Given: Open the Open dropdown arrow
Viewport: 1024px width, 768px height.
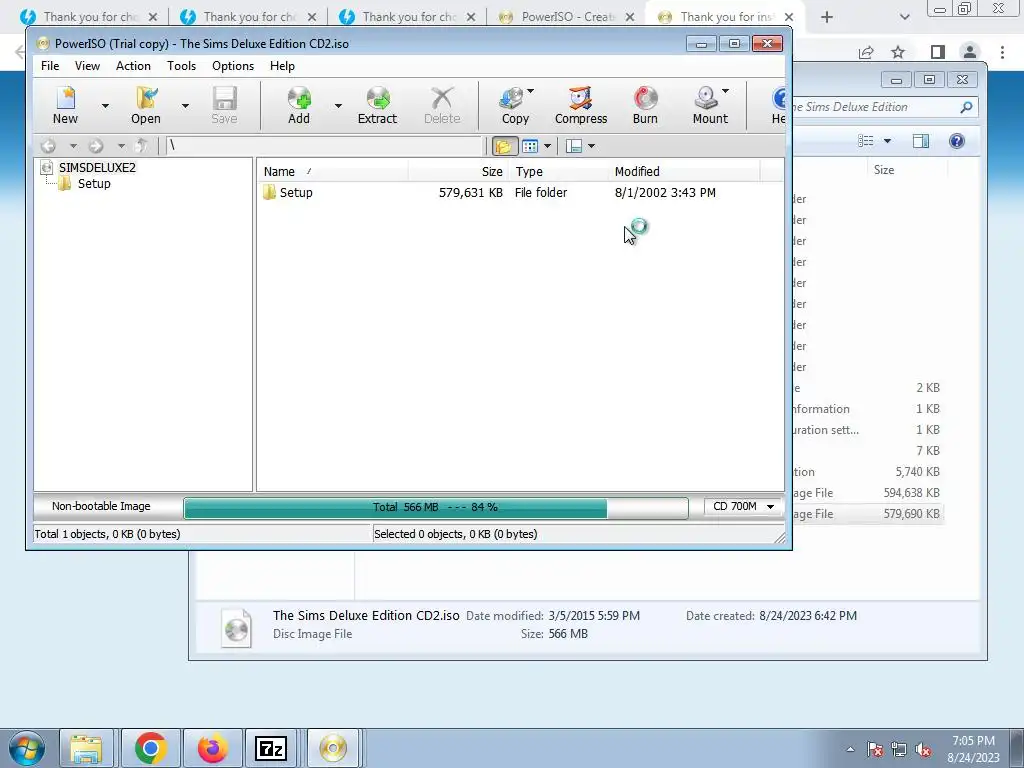Looking at the screenshot, I should click(185, 105).
